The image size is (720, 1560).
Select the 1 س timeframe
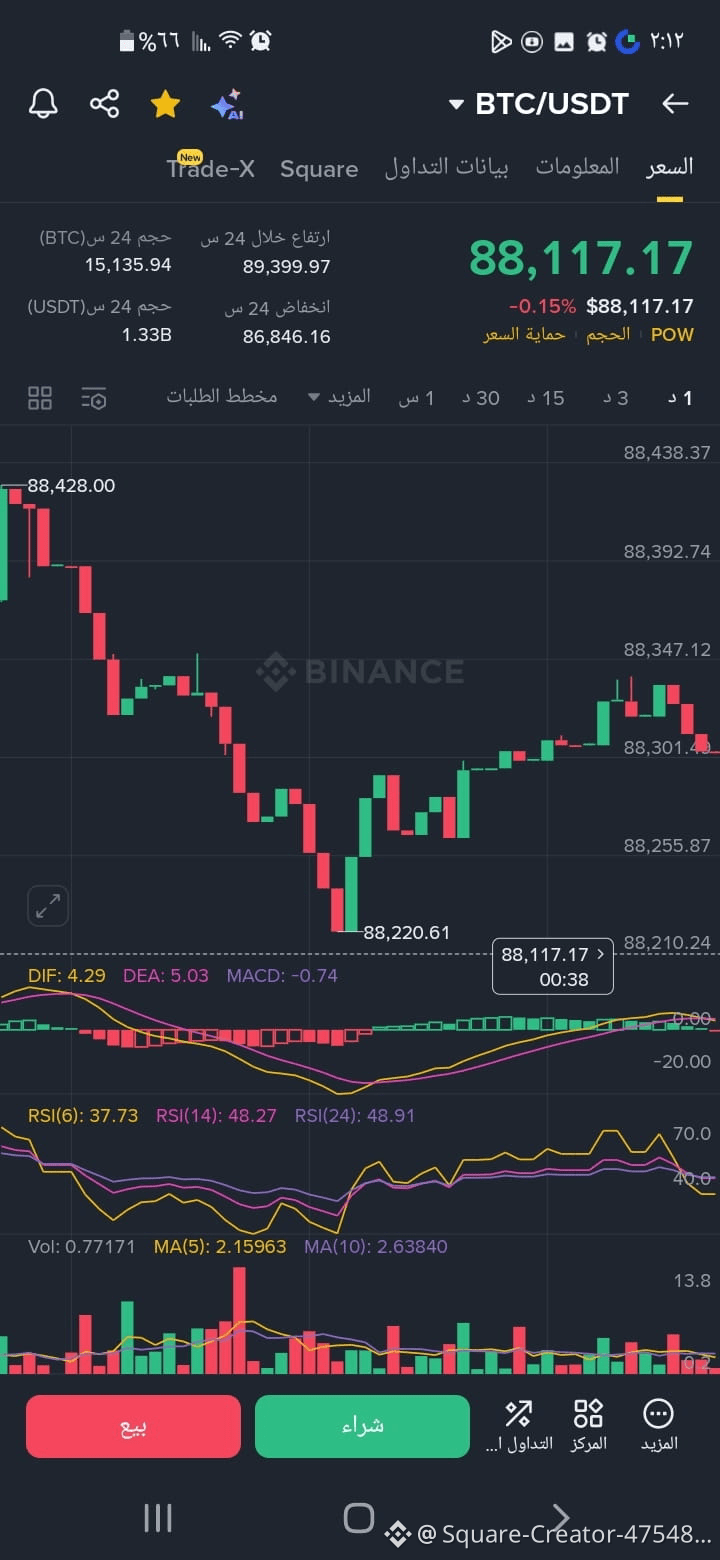pos(416,398)
